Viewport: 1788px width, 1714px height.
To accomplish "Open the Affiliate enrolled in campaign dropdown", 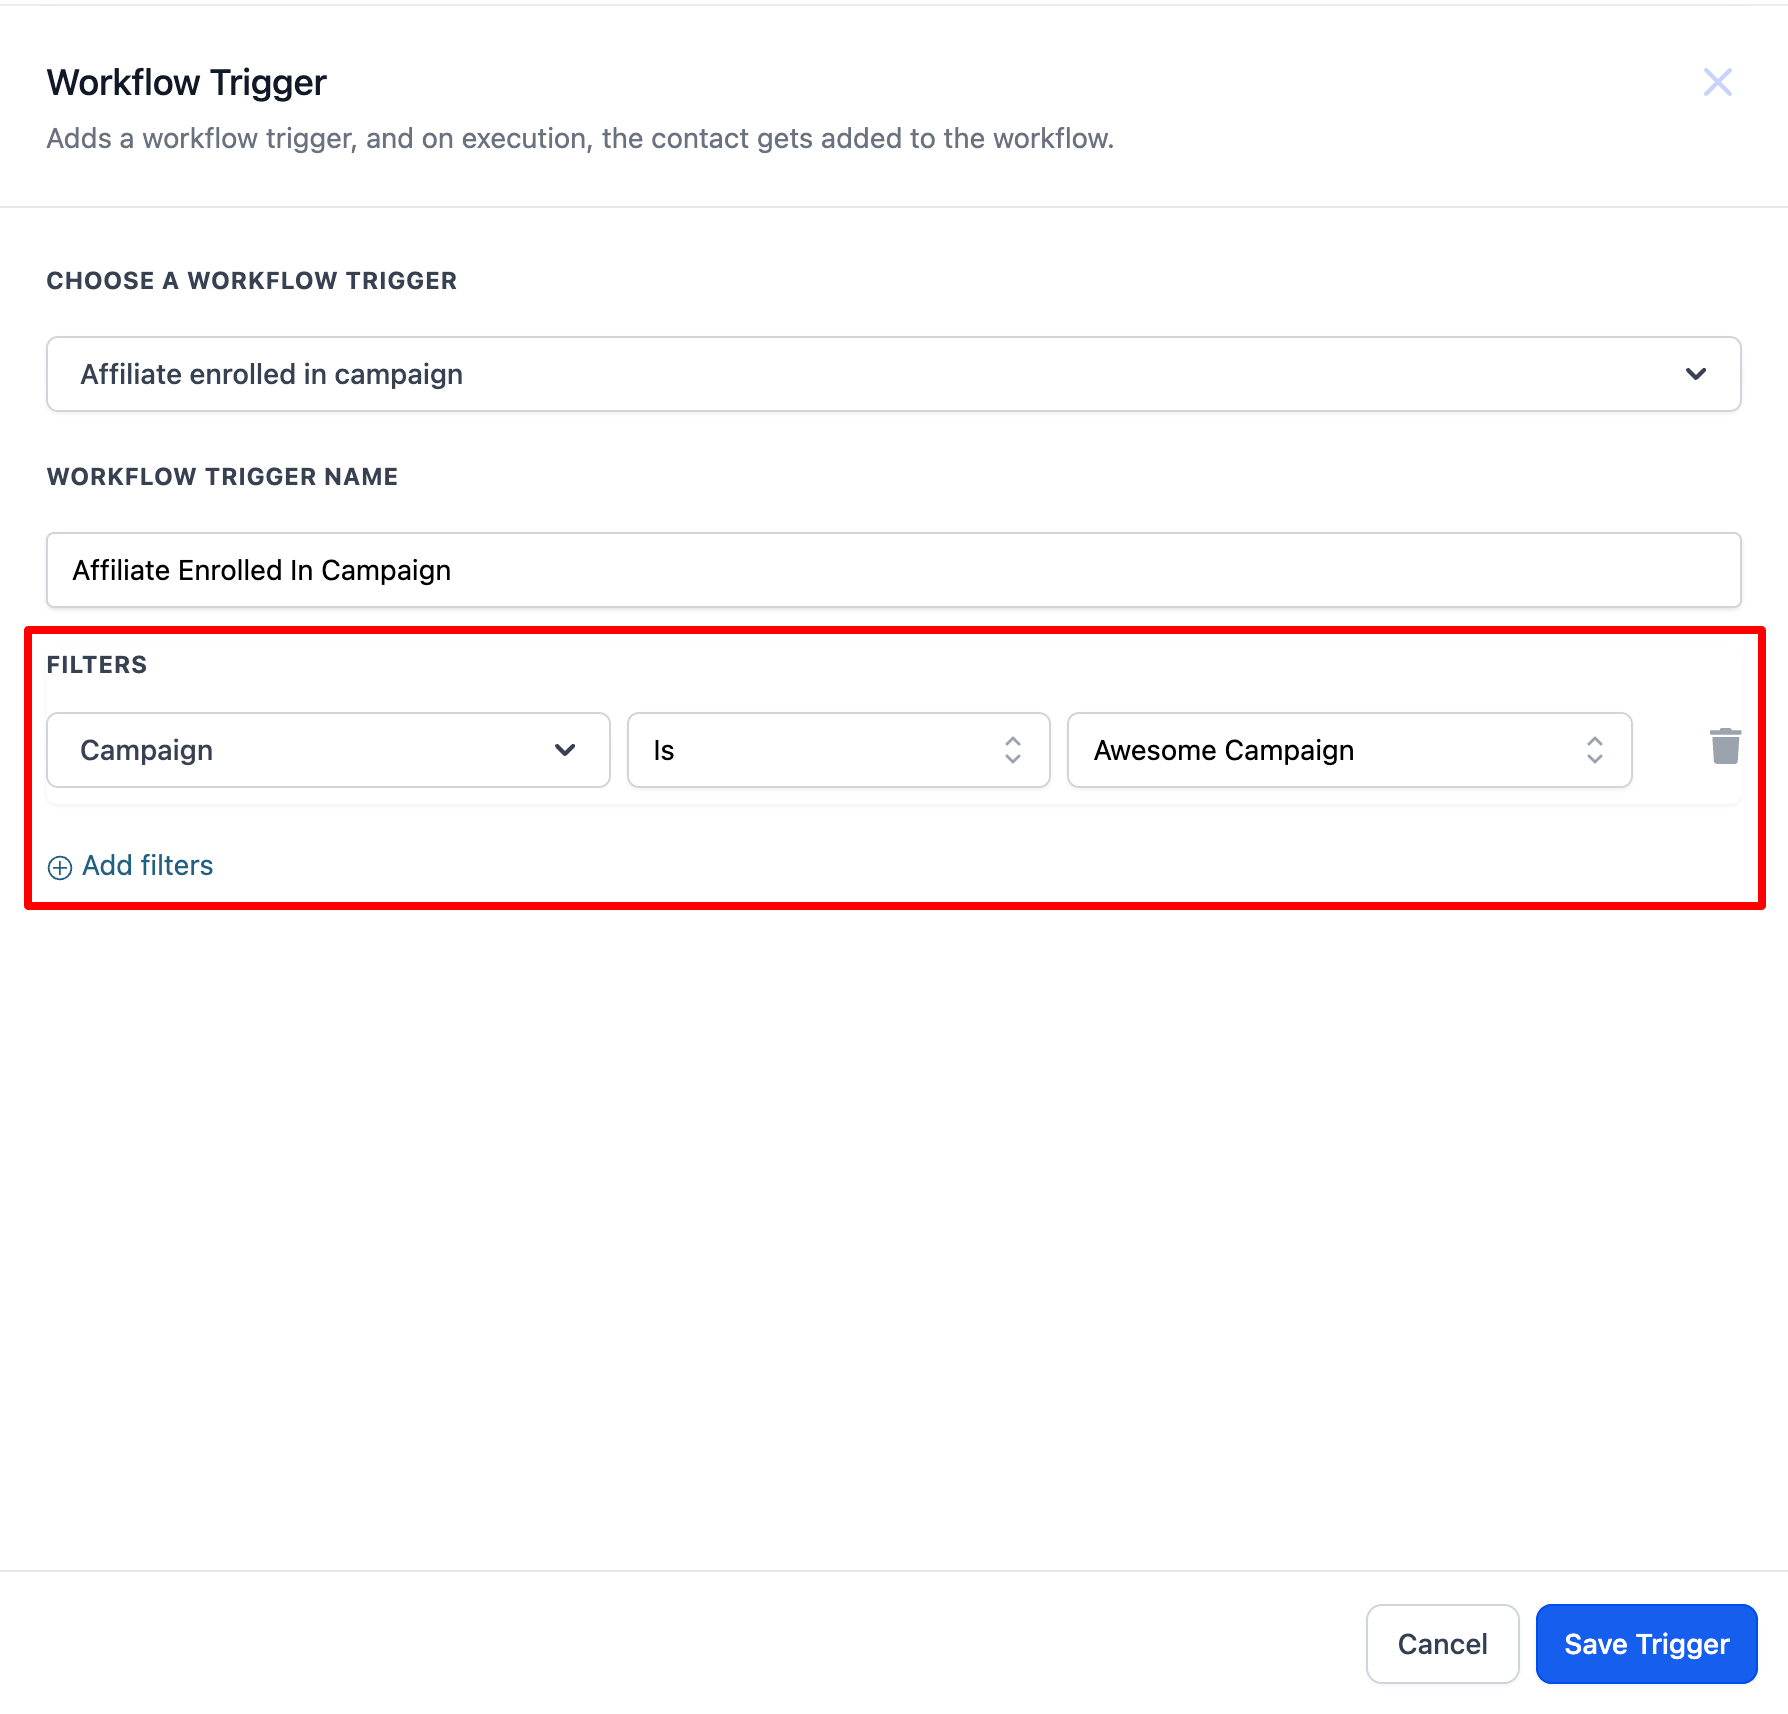I will tap(894, 374).
